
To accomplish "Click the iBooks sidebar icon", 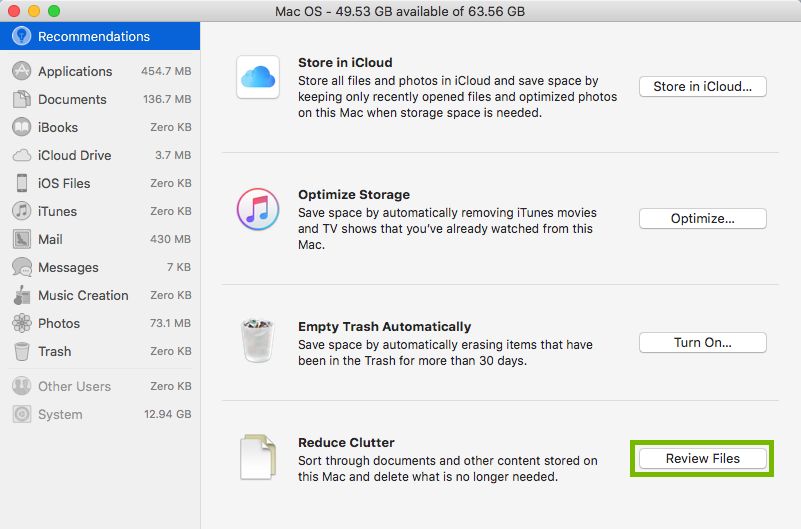I will pyautogui.click(x=21, y=127).
